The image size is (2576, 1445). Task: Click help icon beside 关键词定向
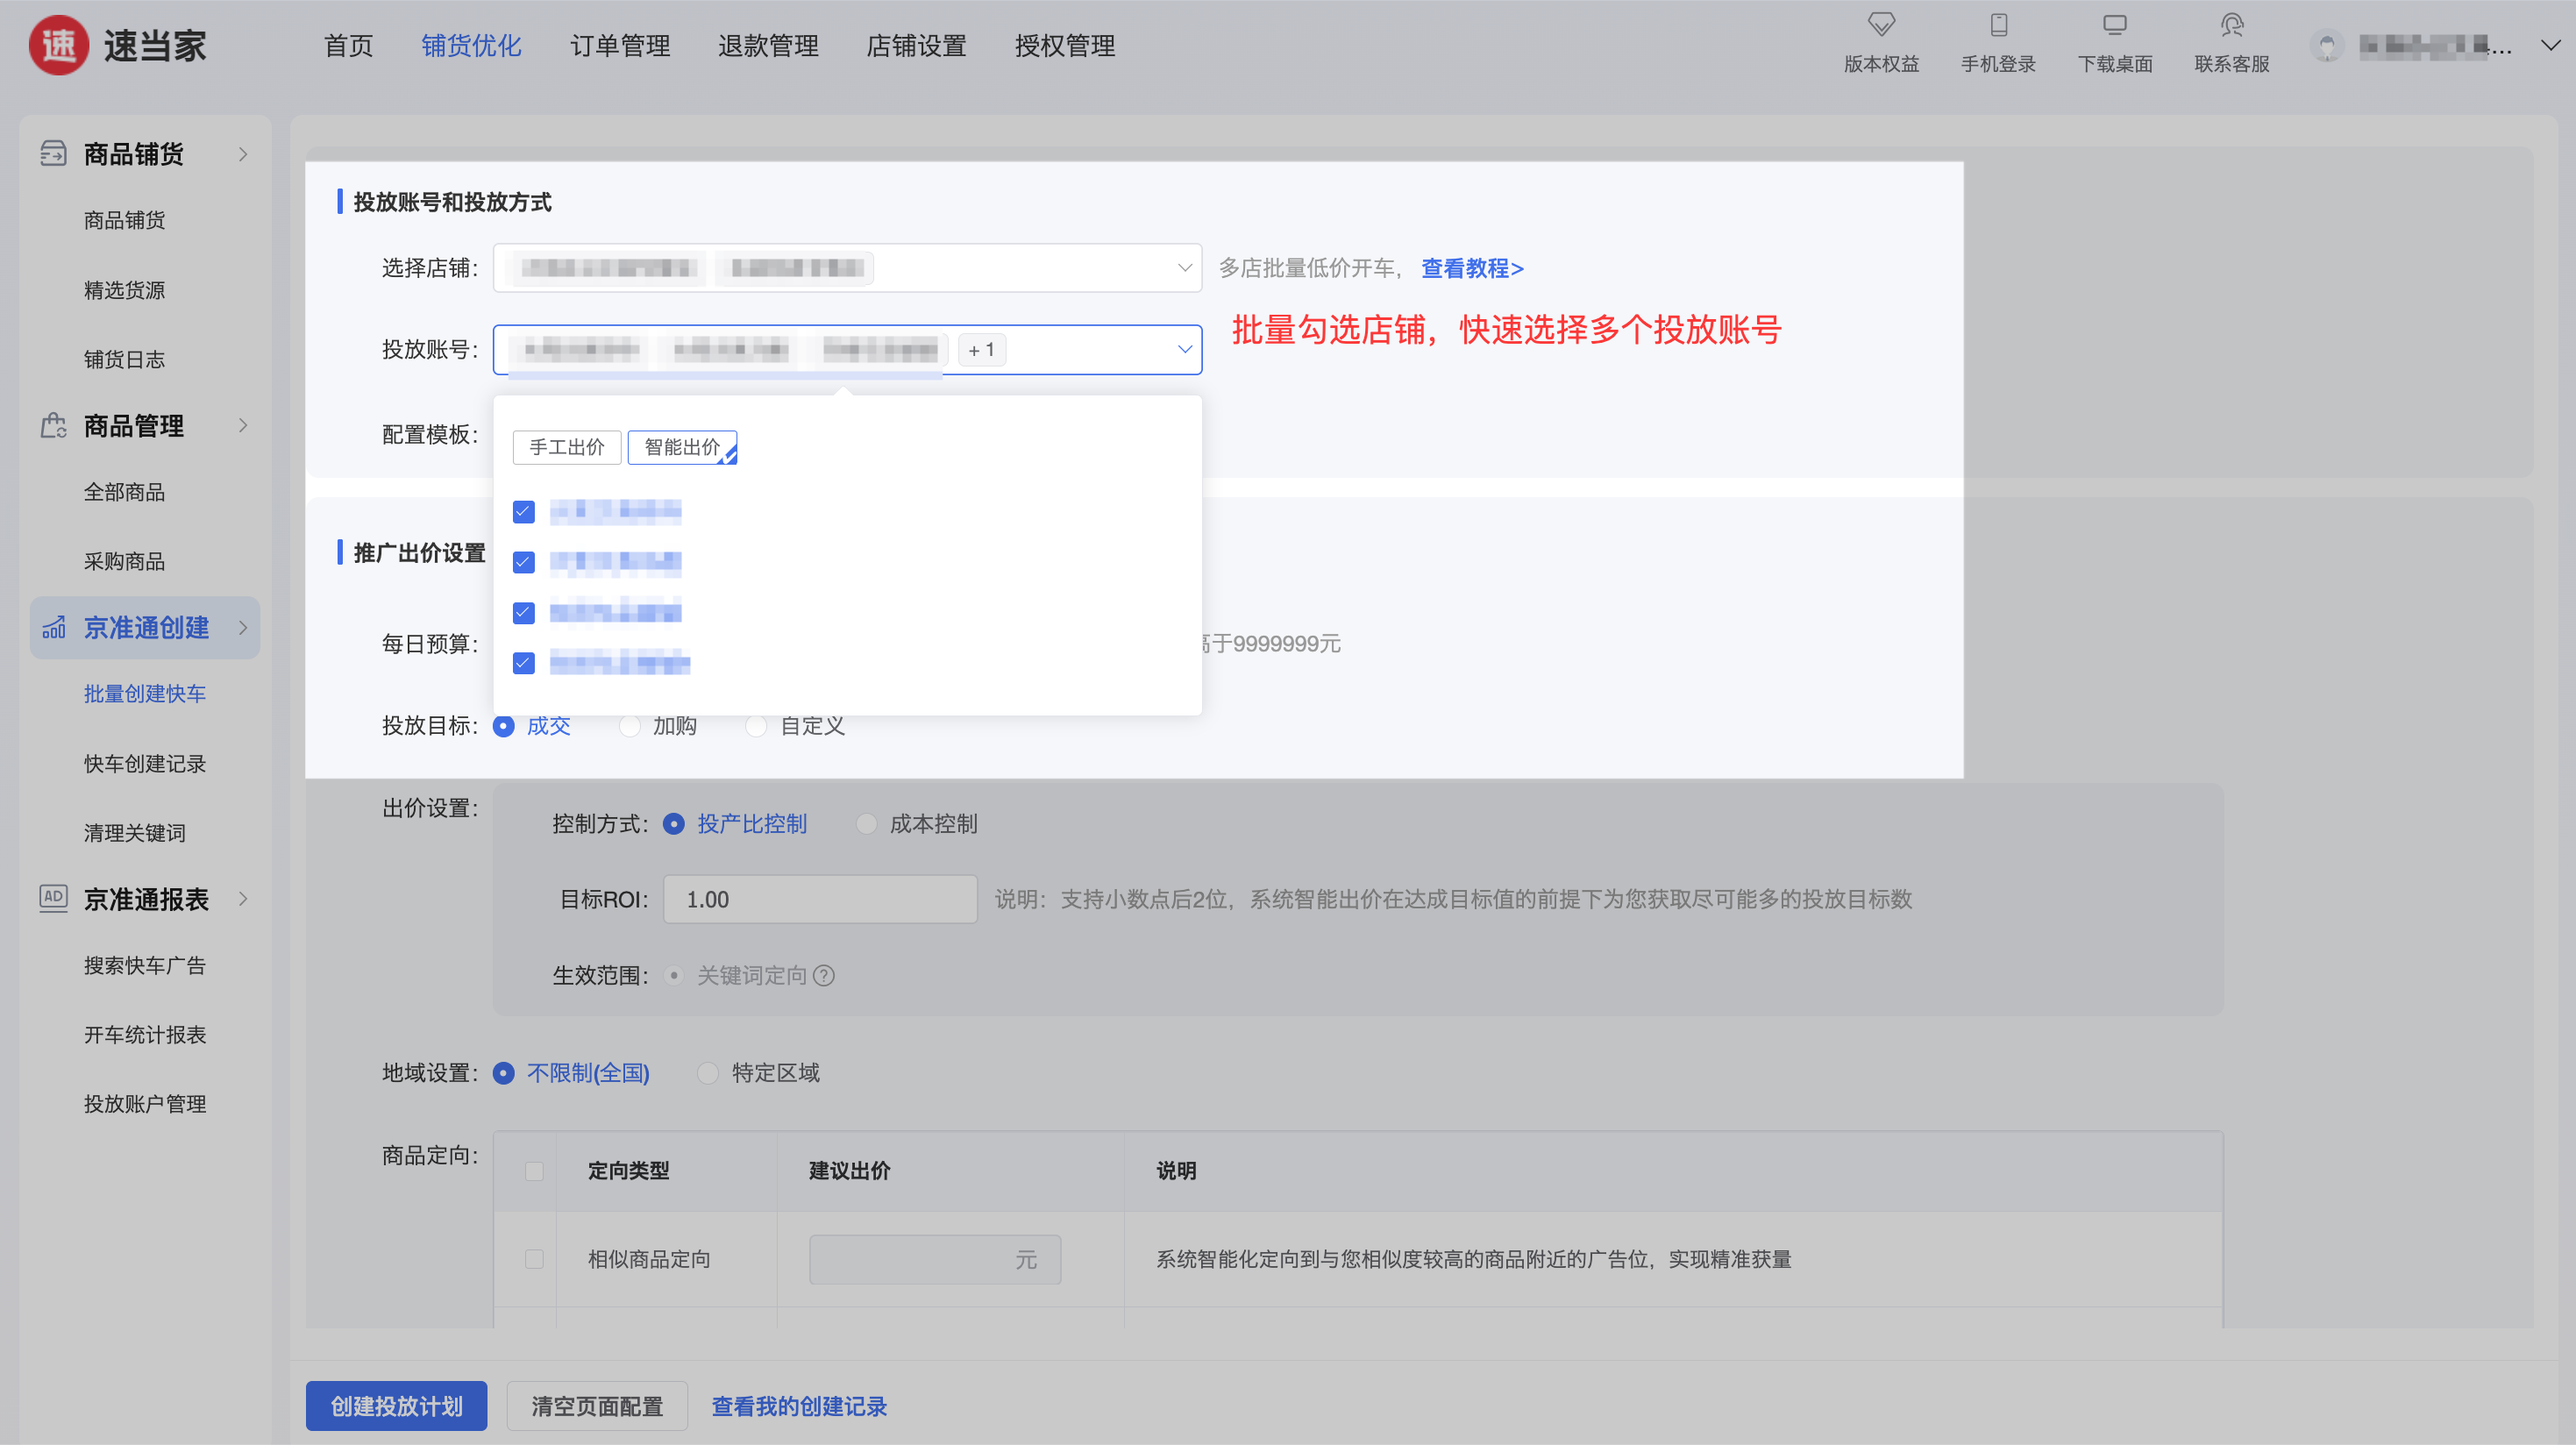[x=824, y=975]
